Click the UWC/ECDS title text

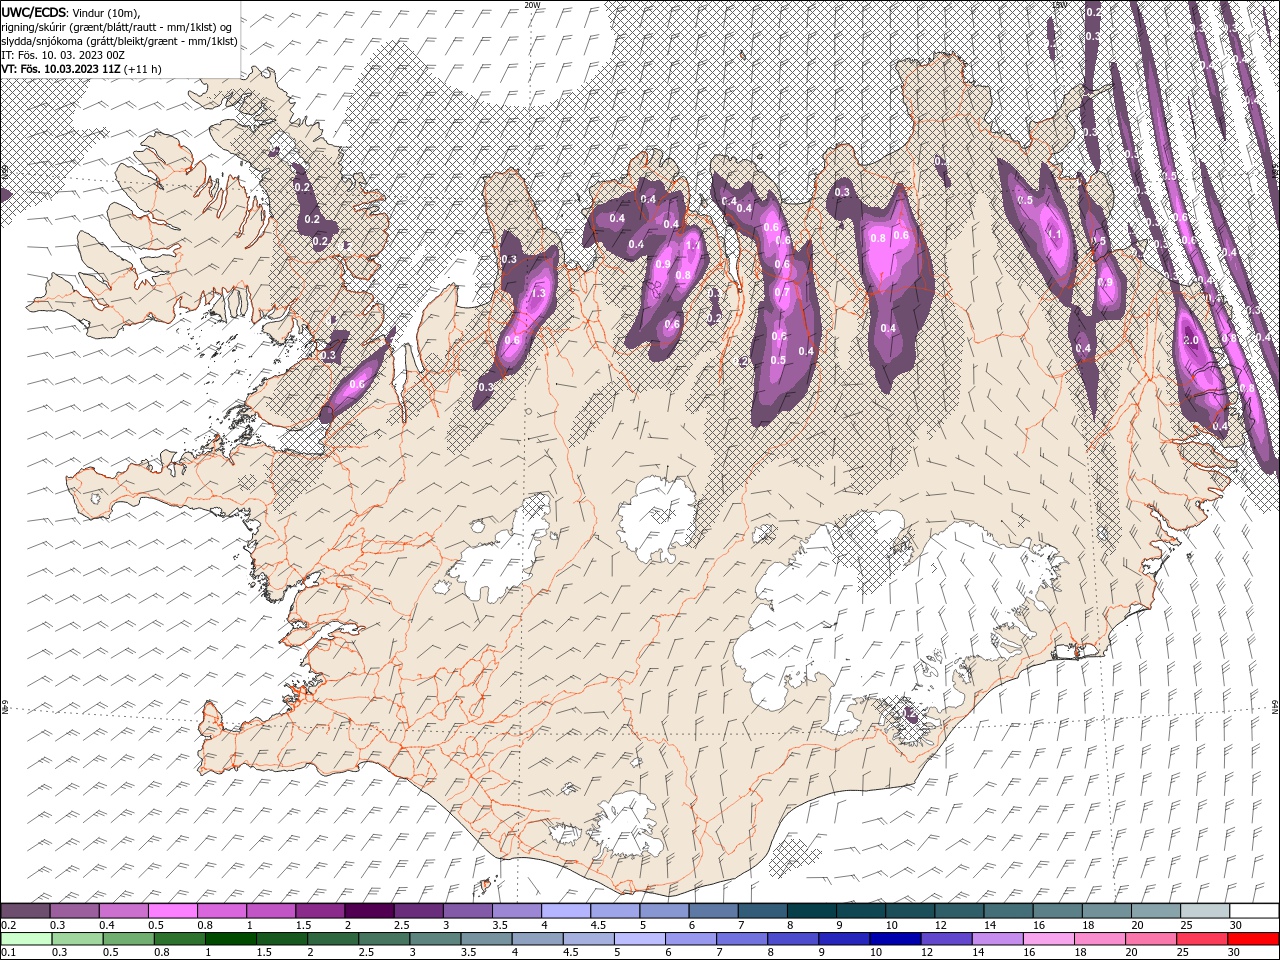32,12
